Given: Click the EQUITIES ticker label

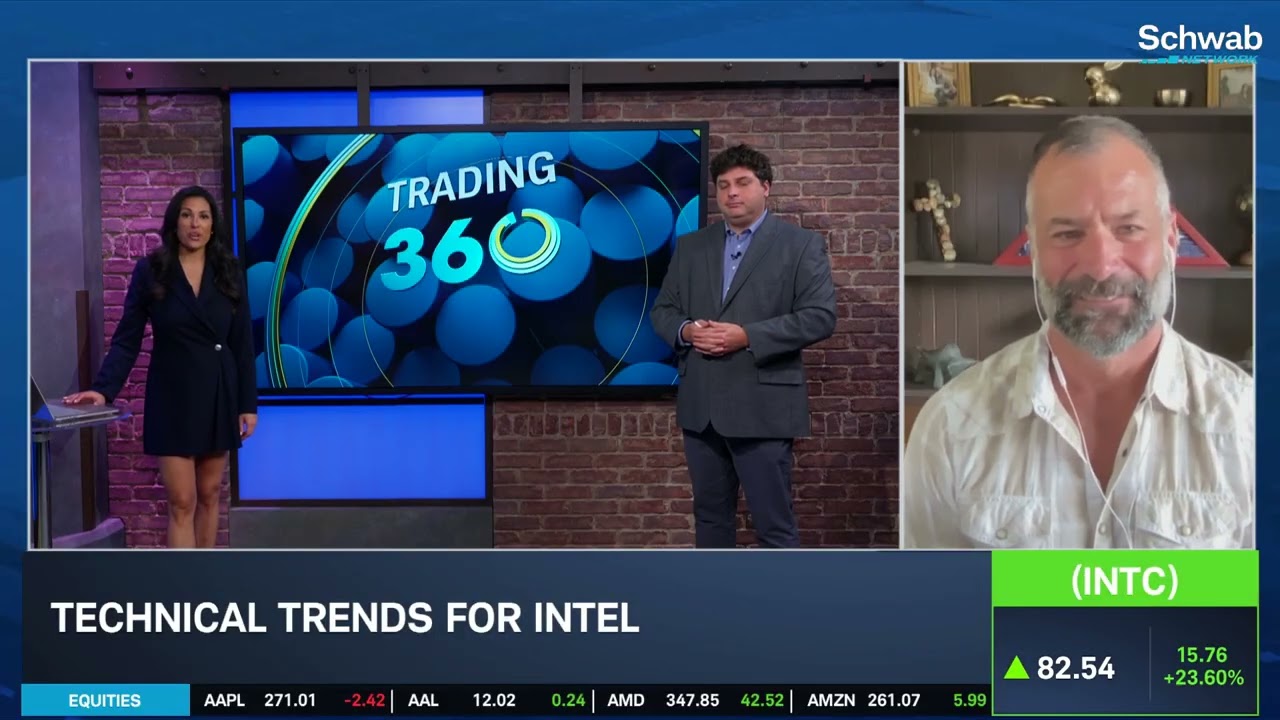Looking at the screenshot, I should 105,700.
